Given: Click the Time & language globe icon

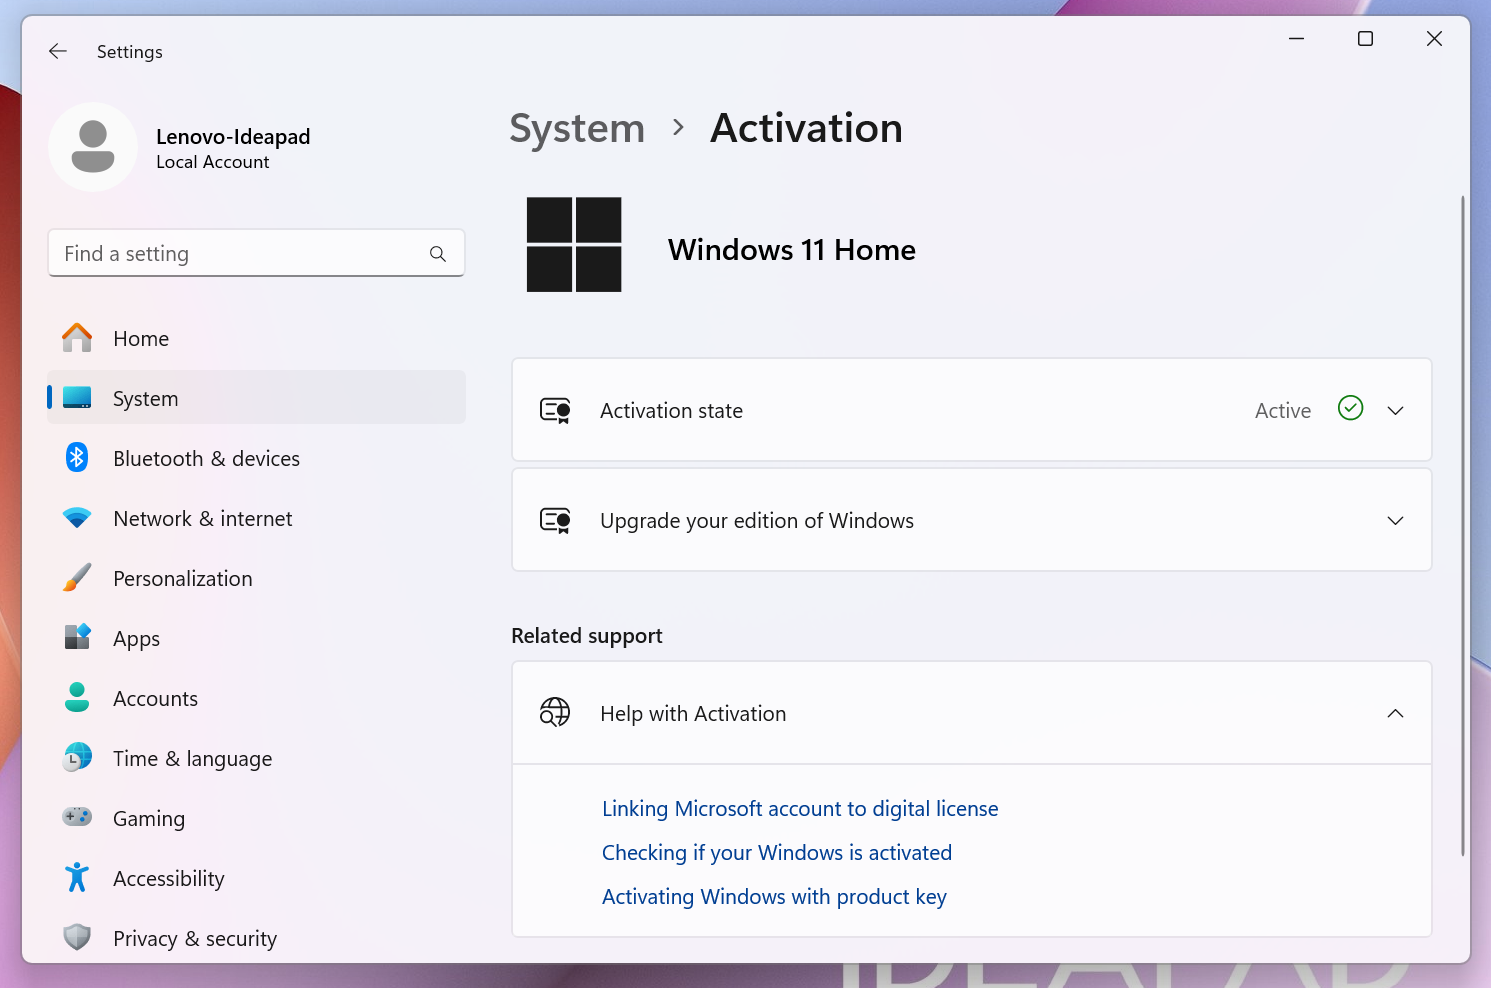Looking at the screenshot, I should (x=77, y=757).
